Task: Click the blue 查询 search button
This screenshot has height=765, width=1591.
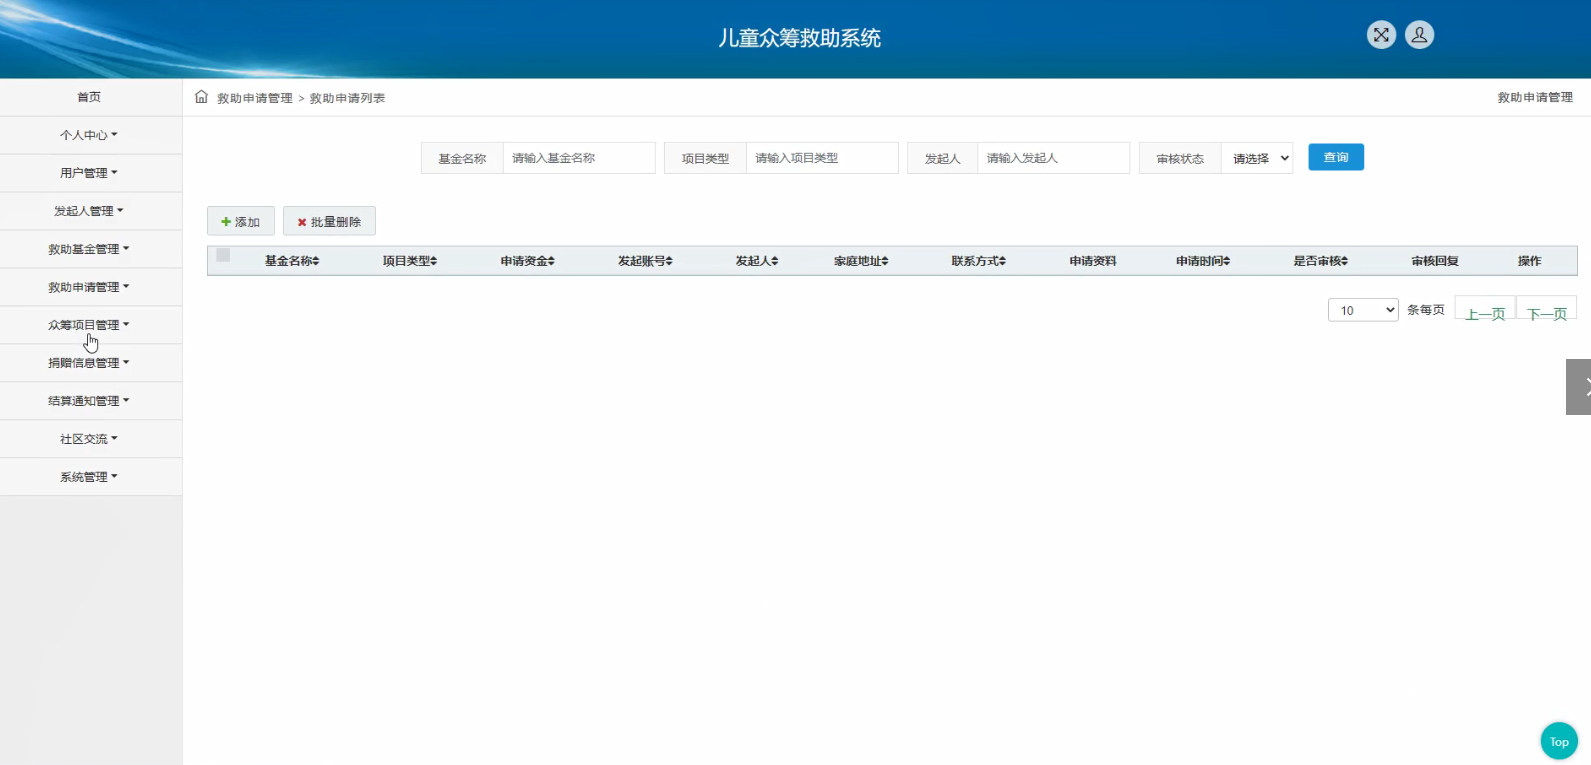Action: pos(1336,157)
